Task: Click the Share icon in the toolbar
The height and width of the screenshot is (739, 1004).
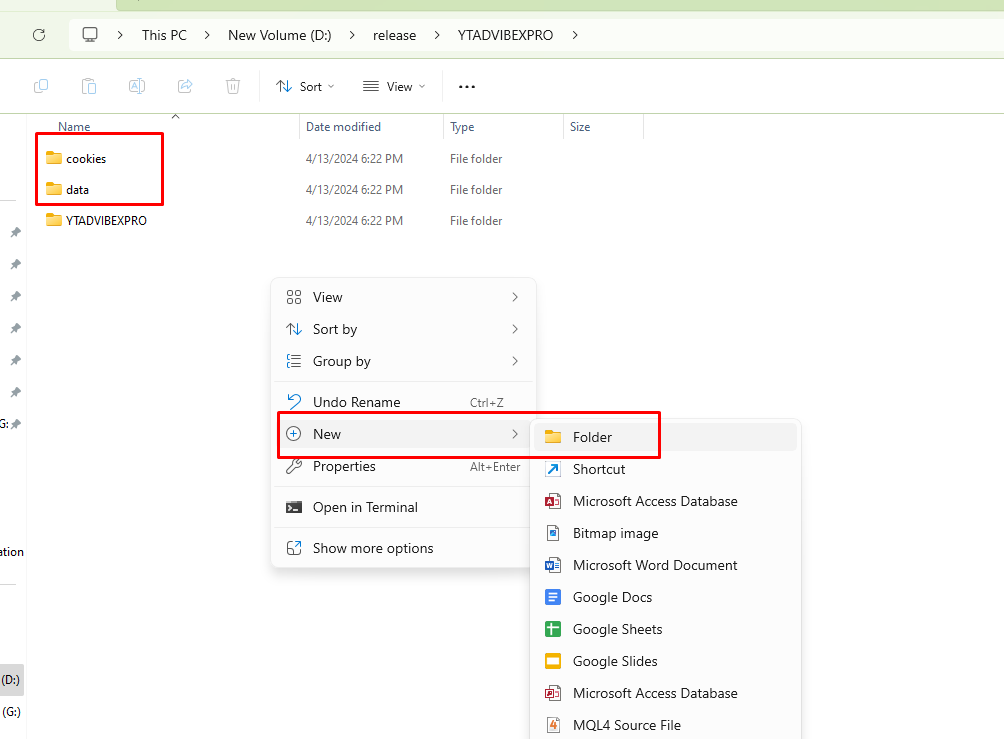Action: click(185, 86)
